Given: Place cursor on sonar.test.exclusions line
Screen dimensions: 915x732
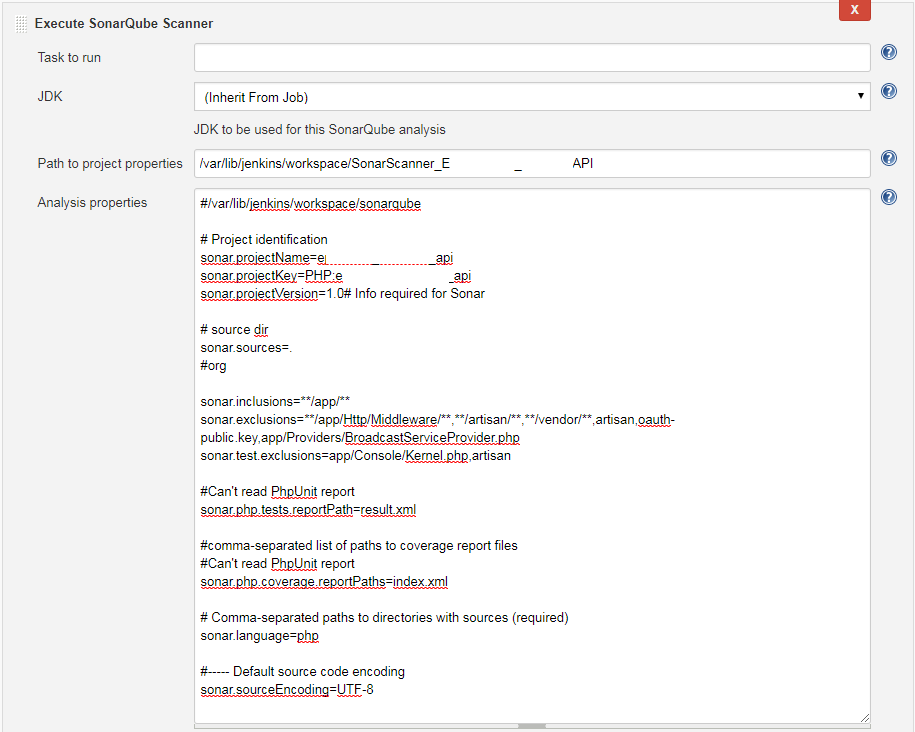Looking at the screenshot, I should tap(355, 455).
